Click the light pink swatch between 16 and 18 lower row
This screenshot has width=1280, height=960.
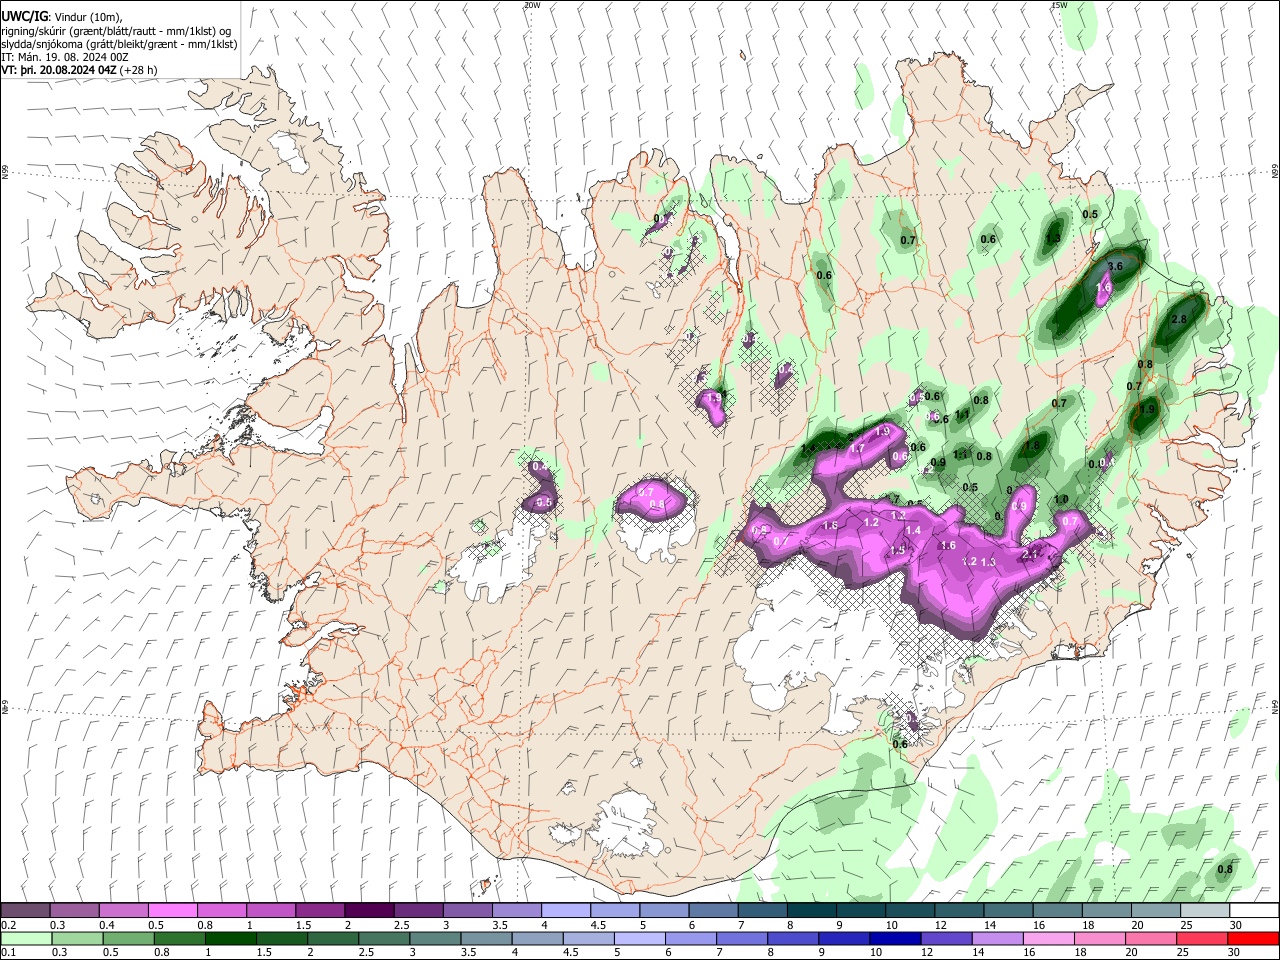tap(1048, 939)
